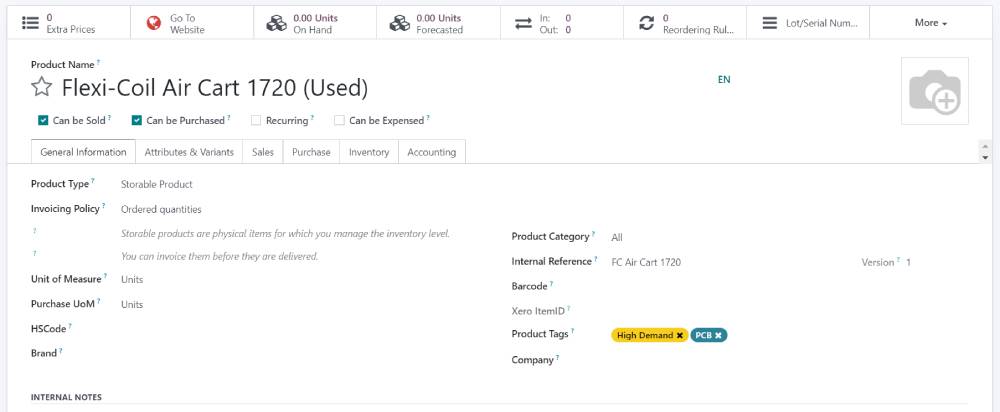Screen dimensions: 1000x412
Task: Click the empty Barcode field
Action: tap(789, 286)
